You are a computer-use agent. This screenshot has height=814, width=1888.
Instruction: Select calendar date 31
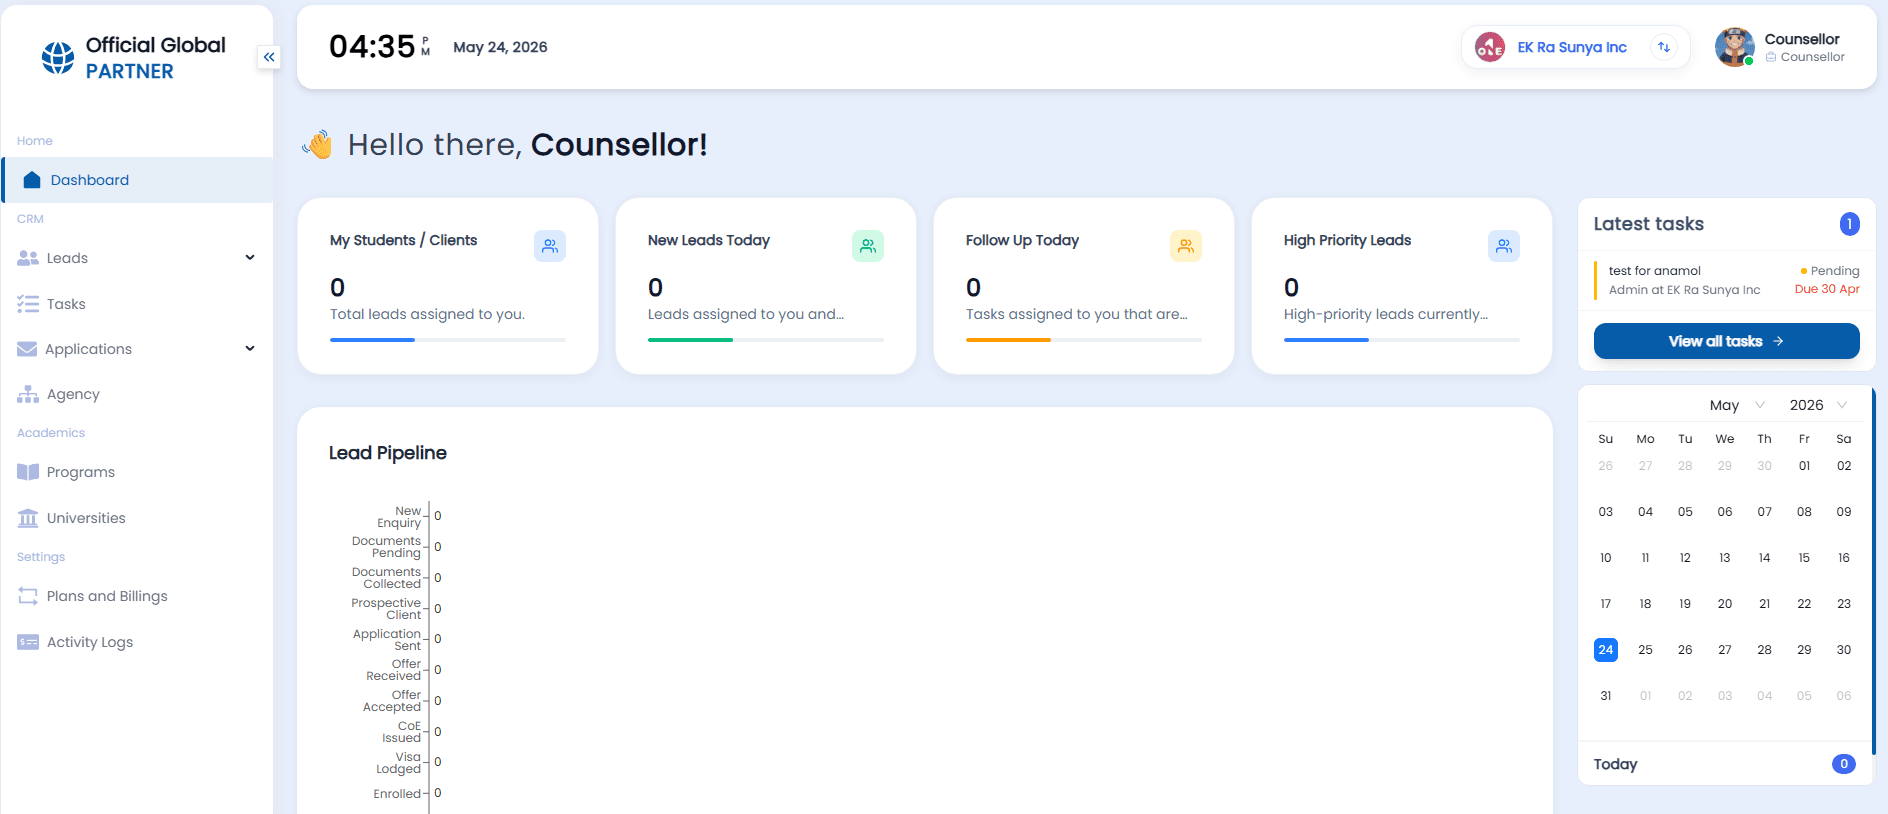[x=1606, y=696]
